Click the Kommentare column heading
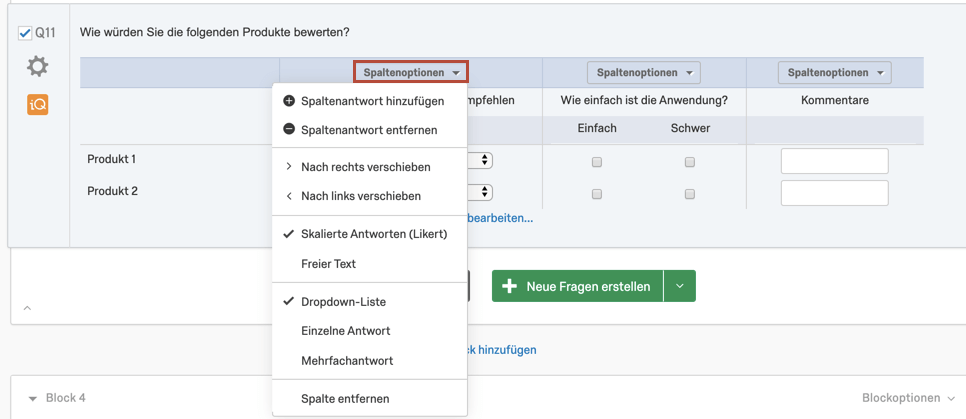 click(835, 100)
